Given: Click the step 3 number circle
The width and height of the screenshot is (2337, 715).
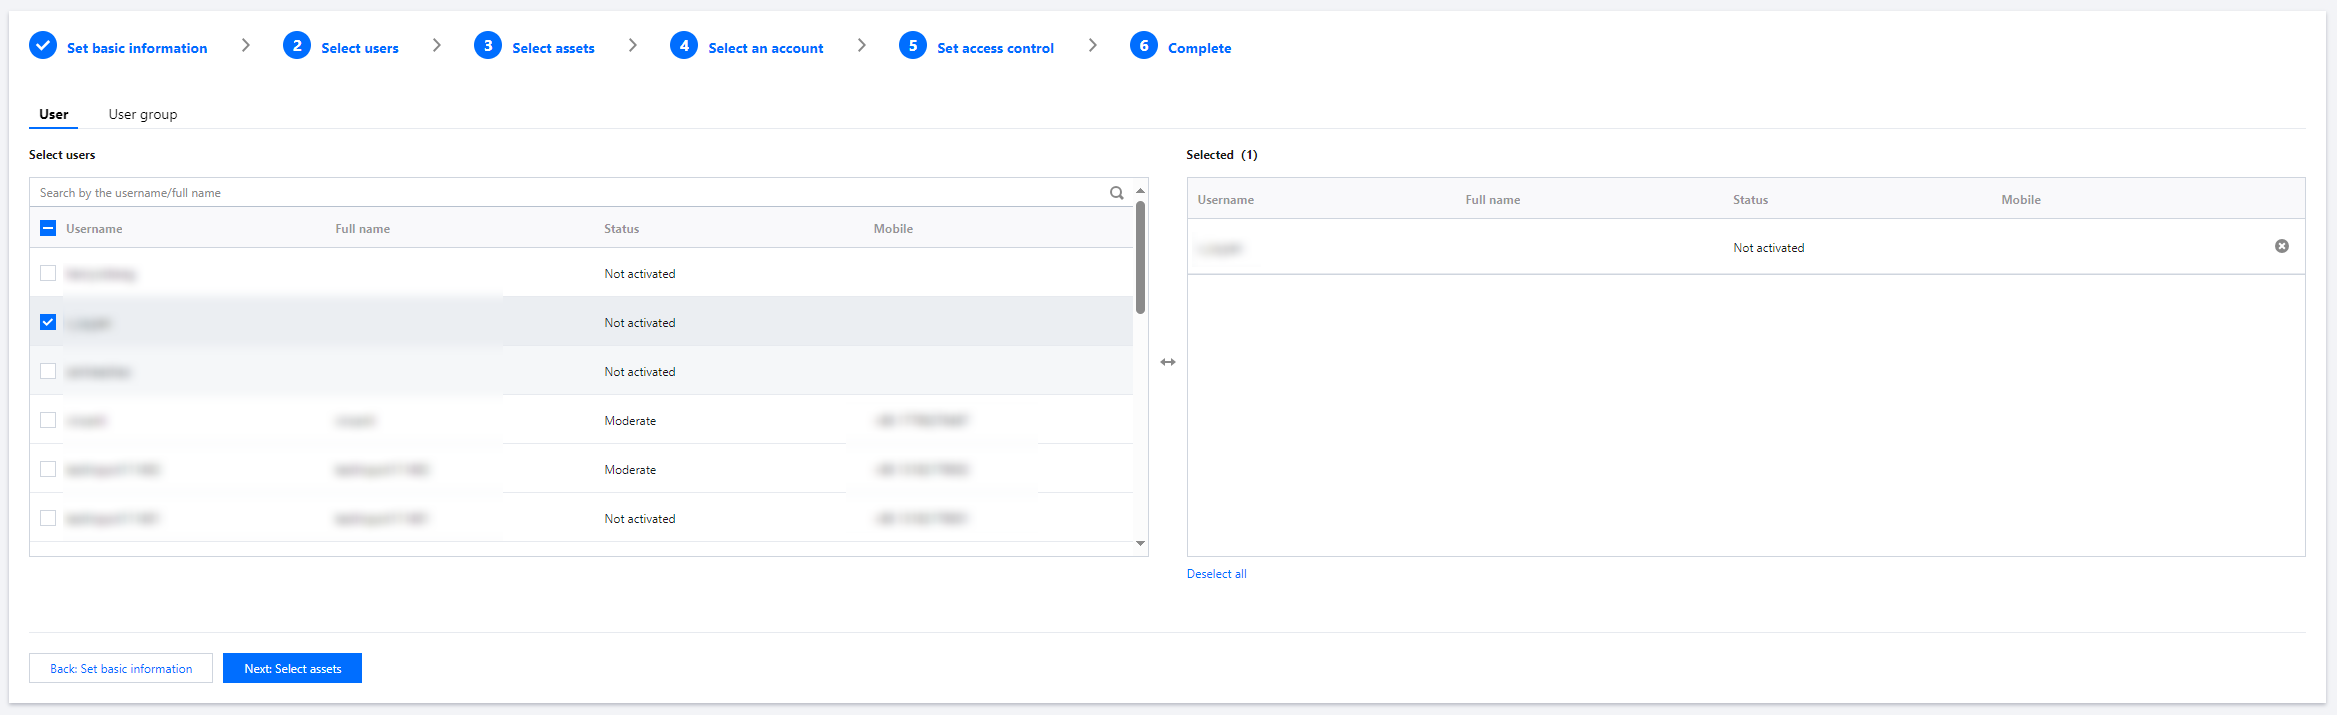Looking at the screenshot, I should click(488, 46).
